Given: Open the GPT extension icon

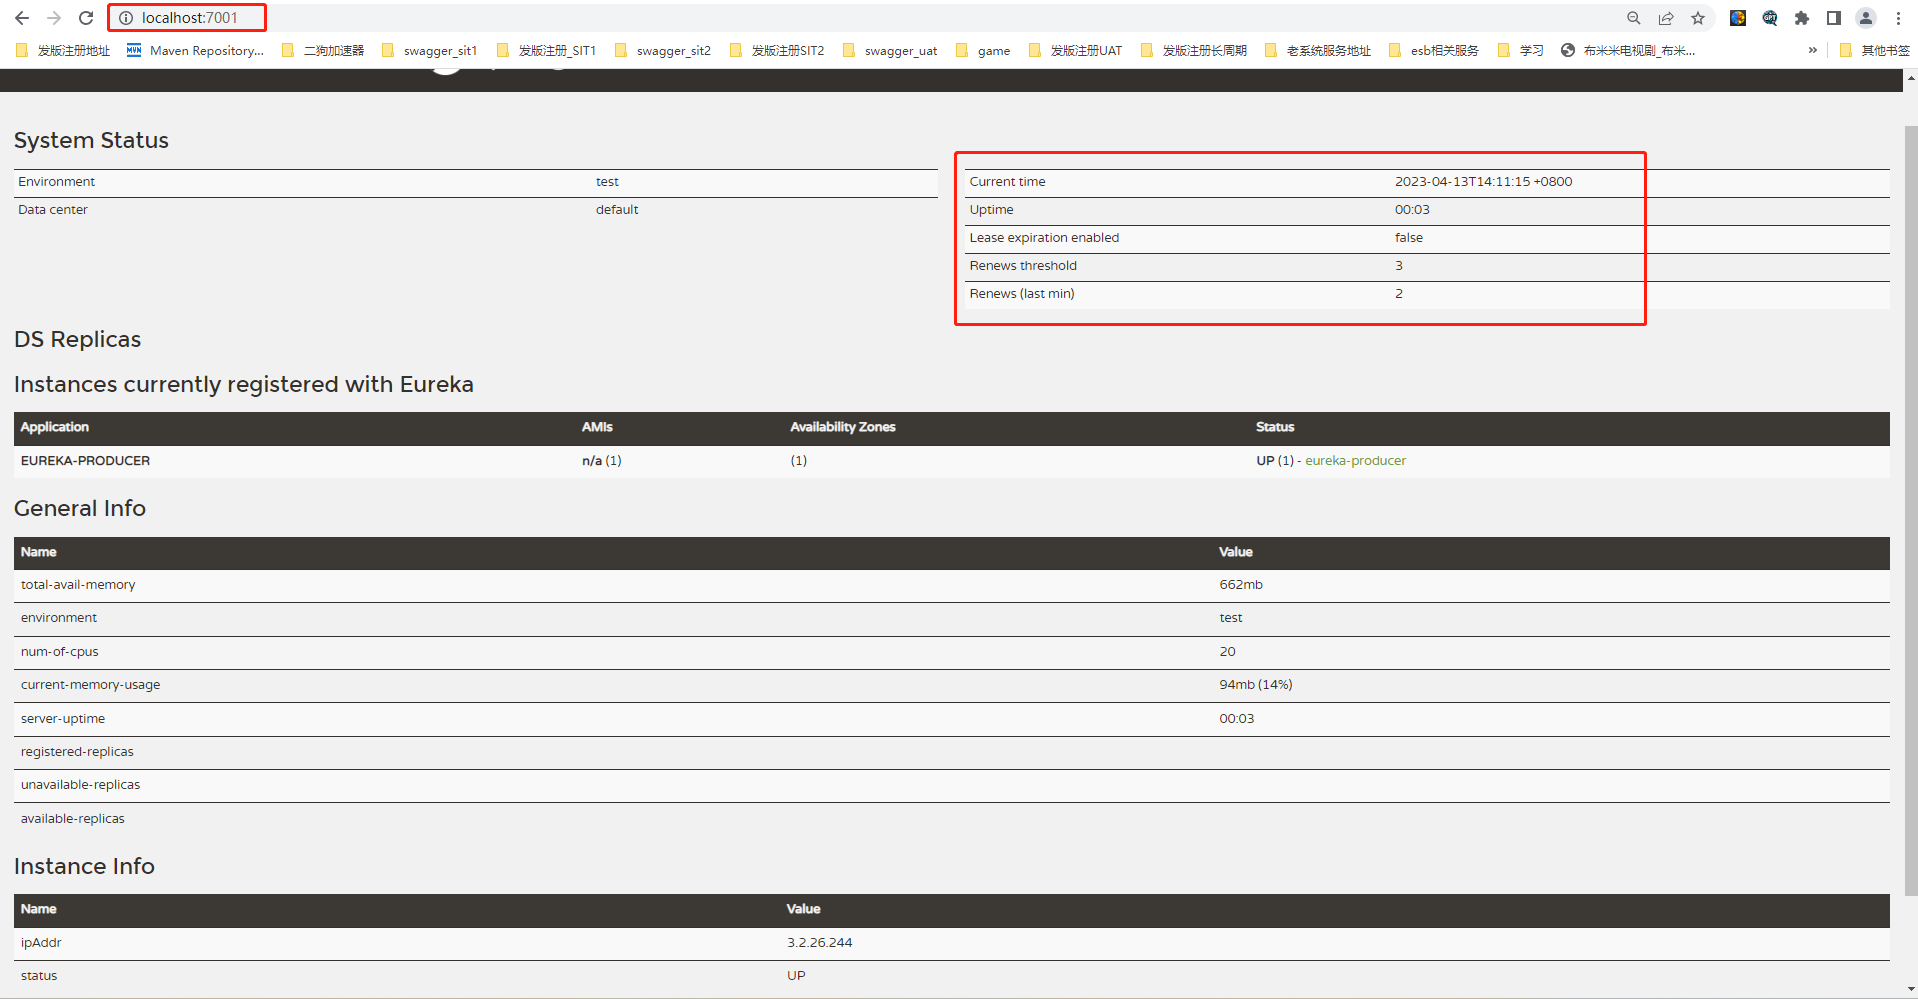Looking at the screenshot, I should (x=1770, y=18).
